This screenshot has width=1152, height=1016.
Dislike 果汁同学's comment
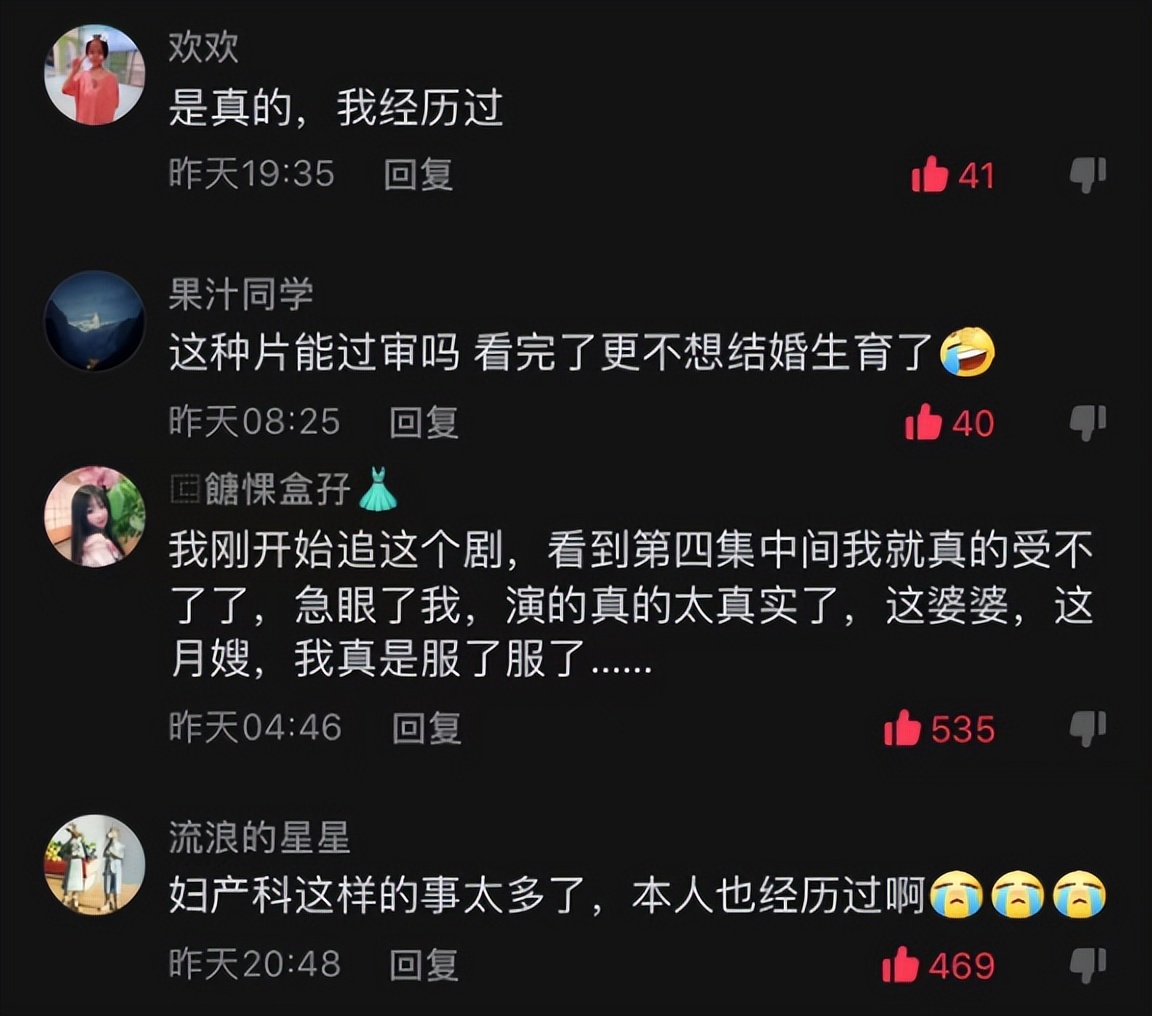(1088, 422)
